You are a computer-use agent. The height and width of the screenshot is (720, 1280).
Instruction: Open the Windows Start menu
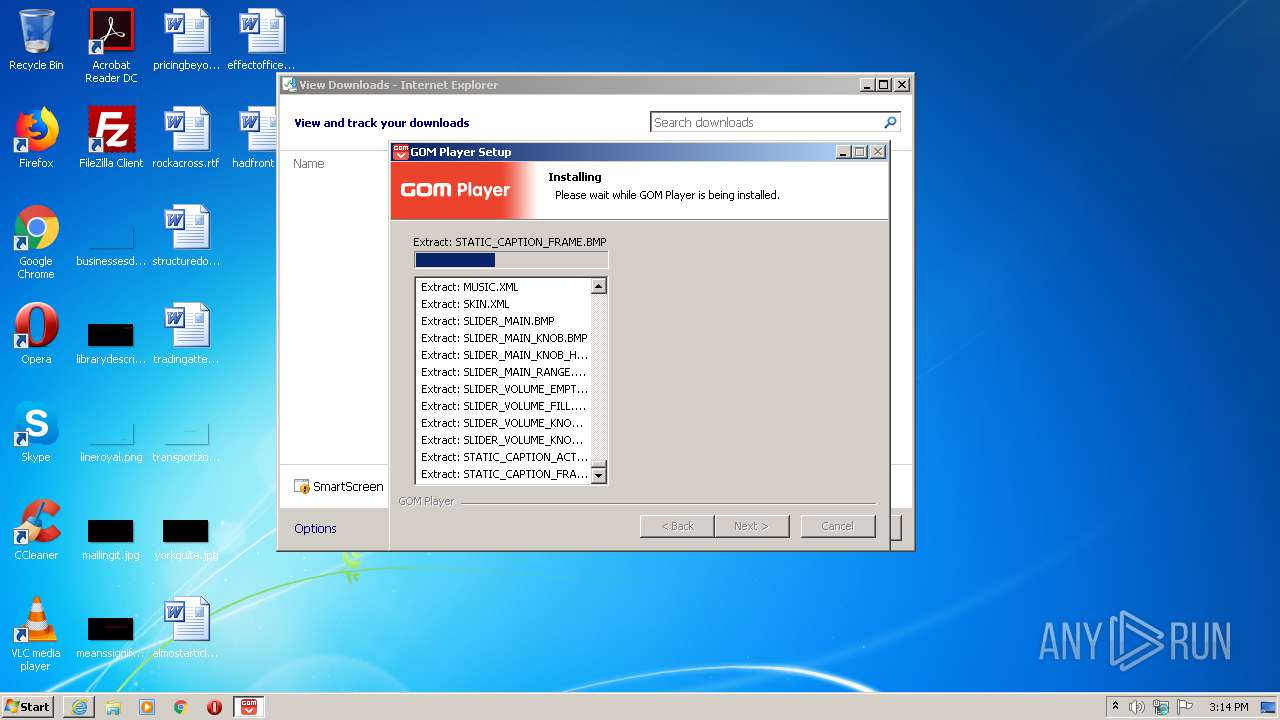(28, 707)
